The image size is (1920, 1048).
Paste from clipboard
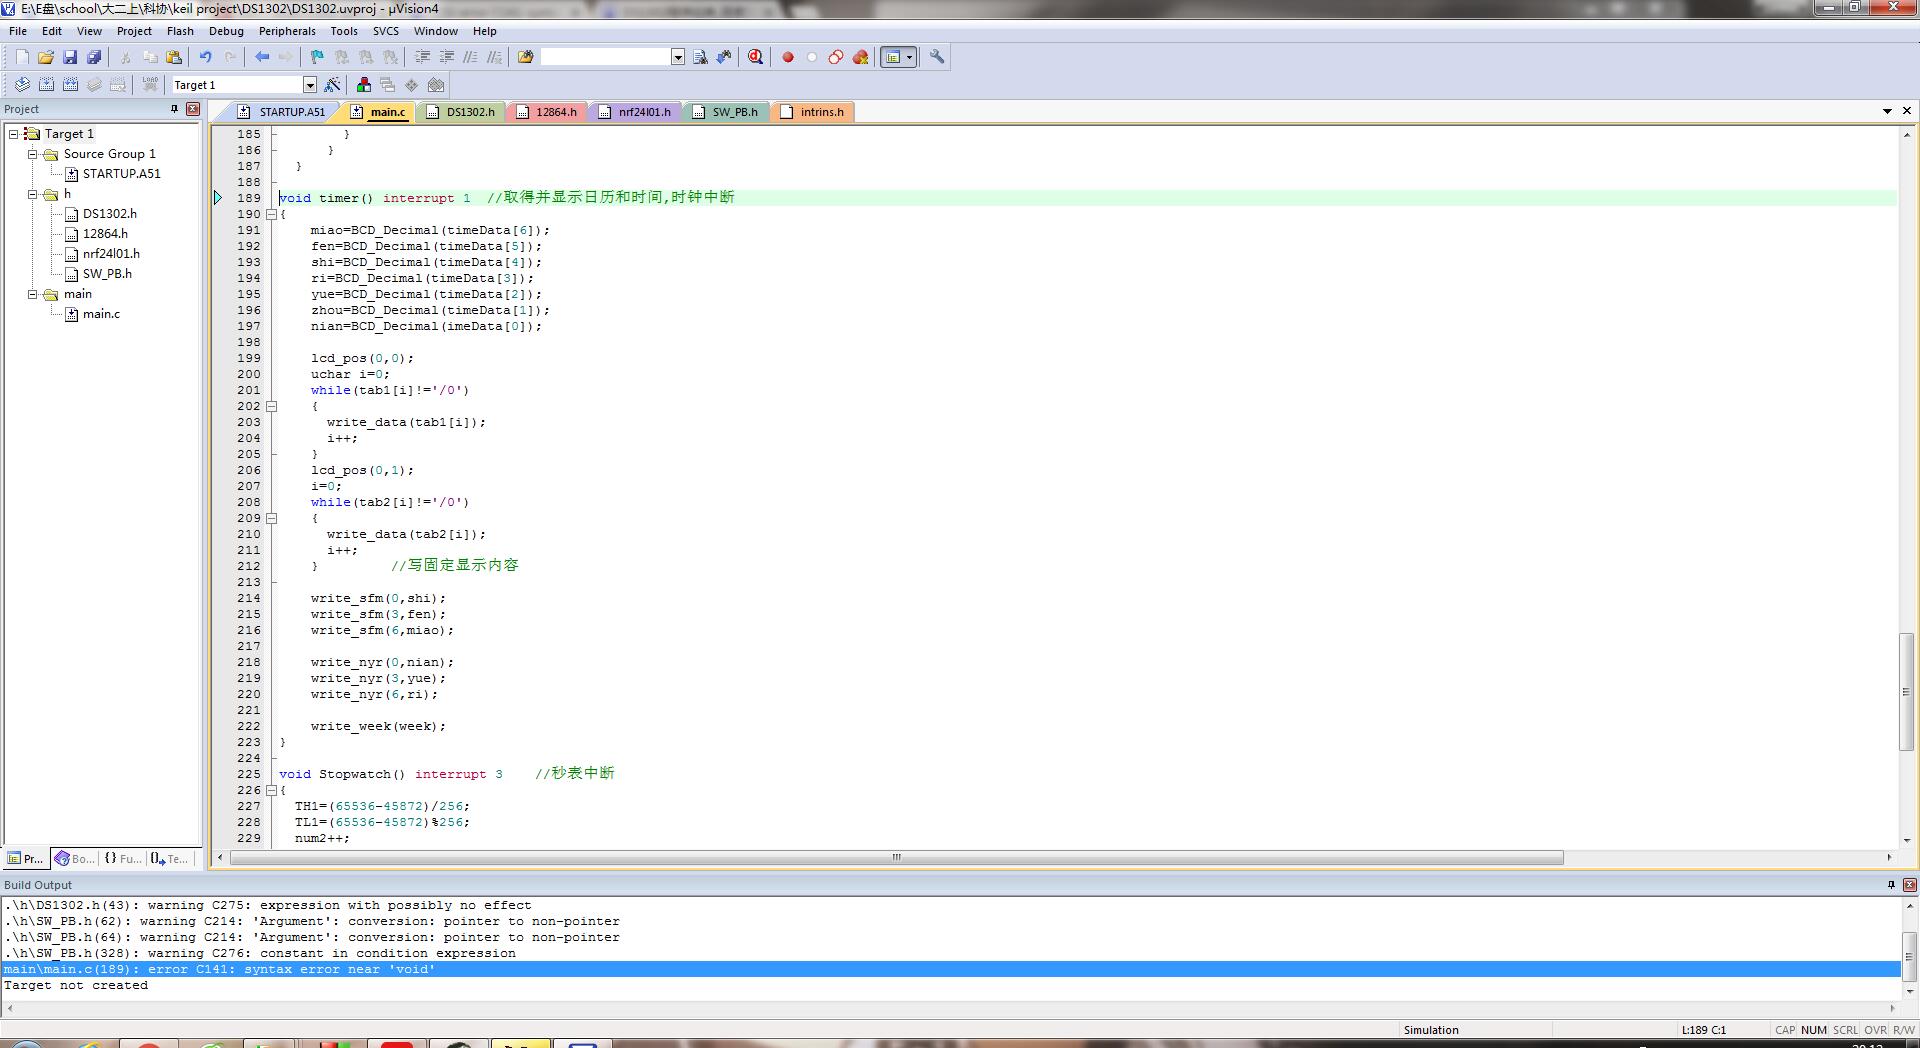pyautogui.click(x=174, y=57)
